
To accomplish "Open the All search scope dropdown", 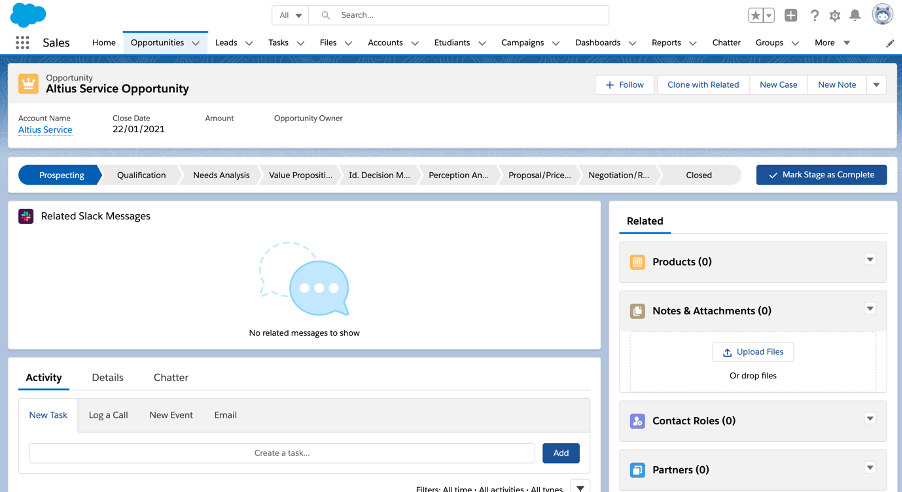I will [x=291, y=16].
